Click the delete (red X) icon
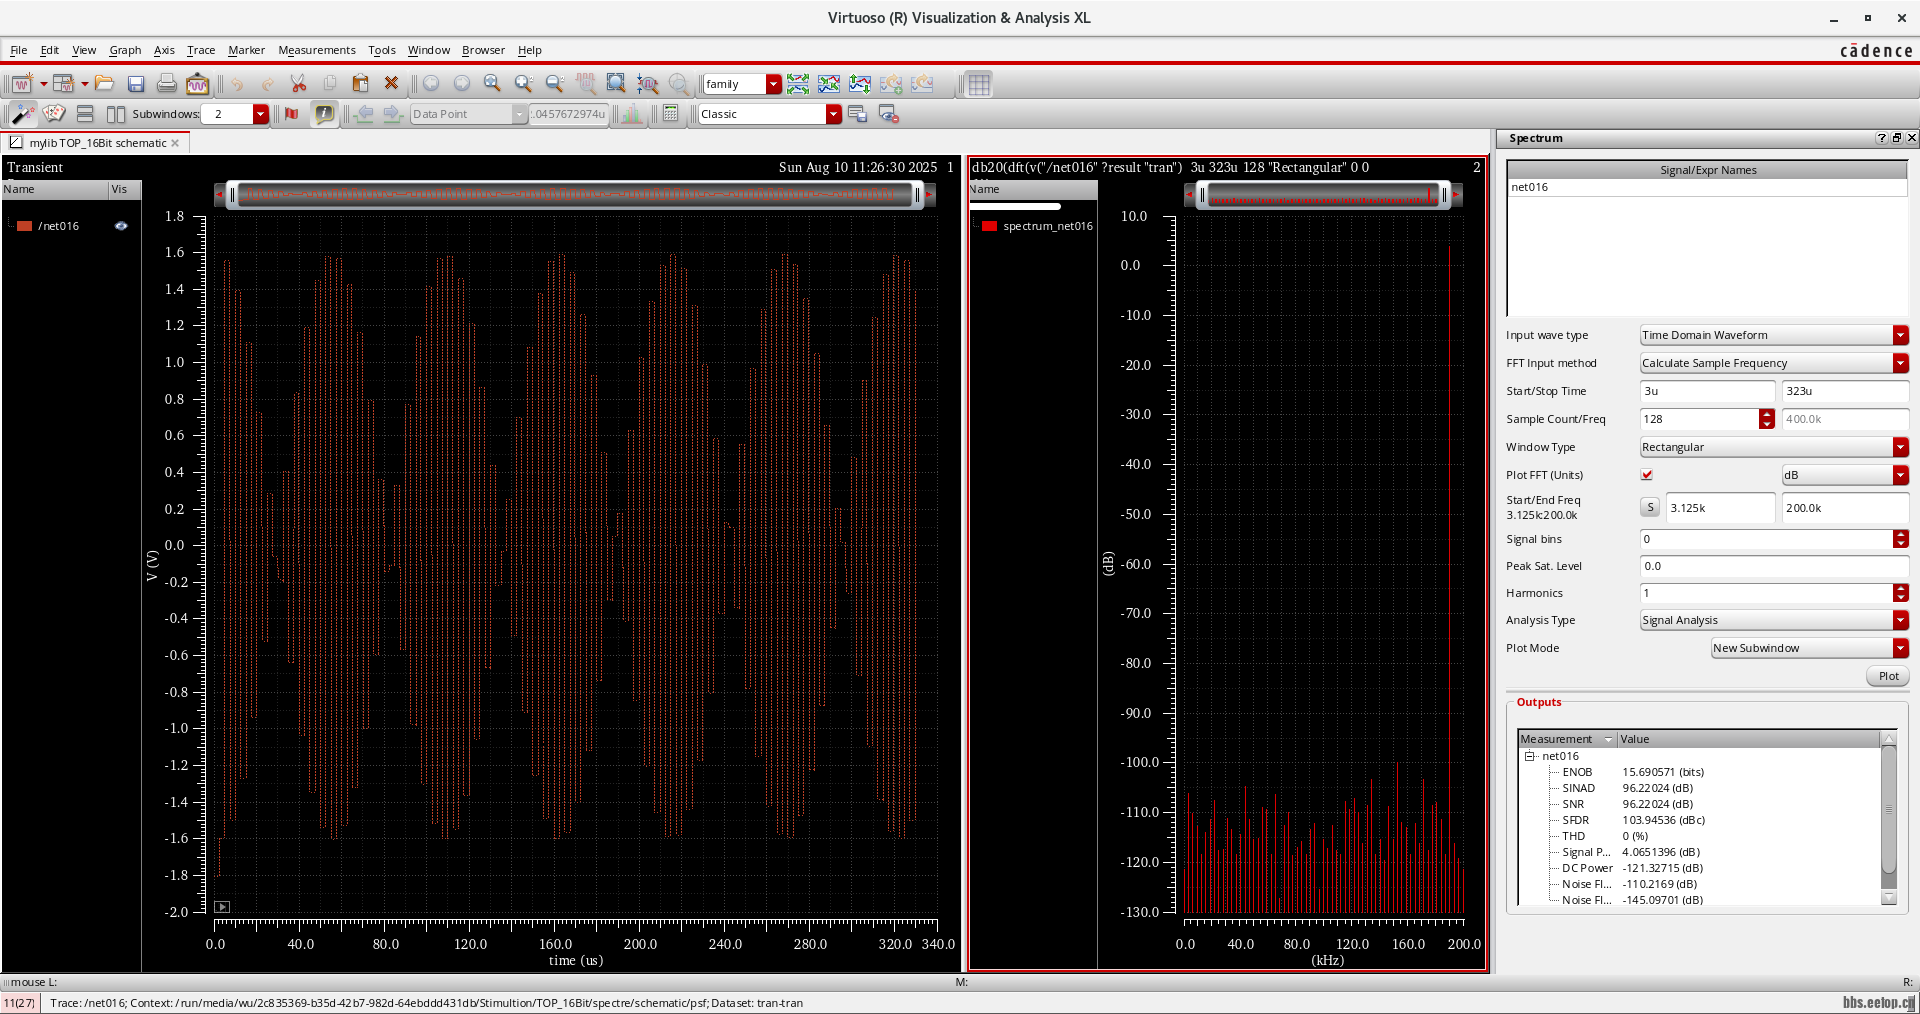 392,84
